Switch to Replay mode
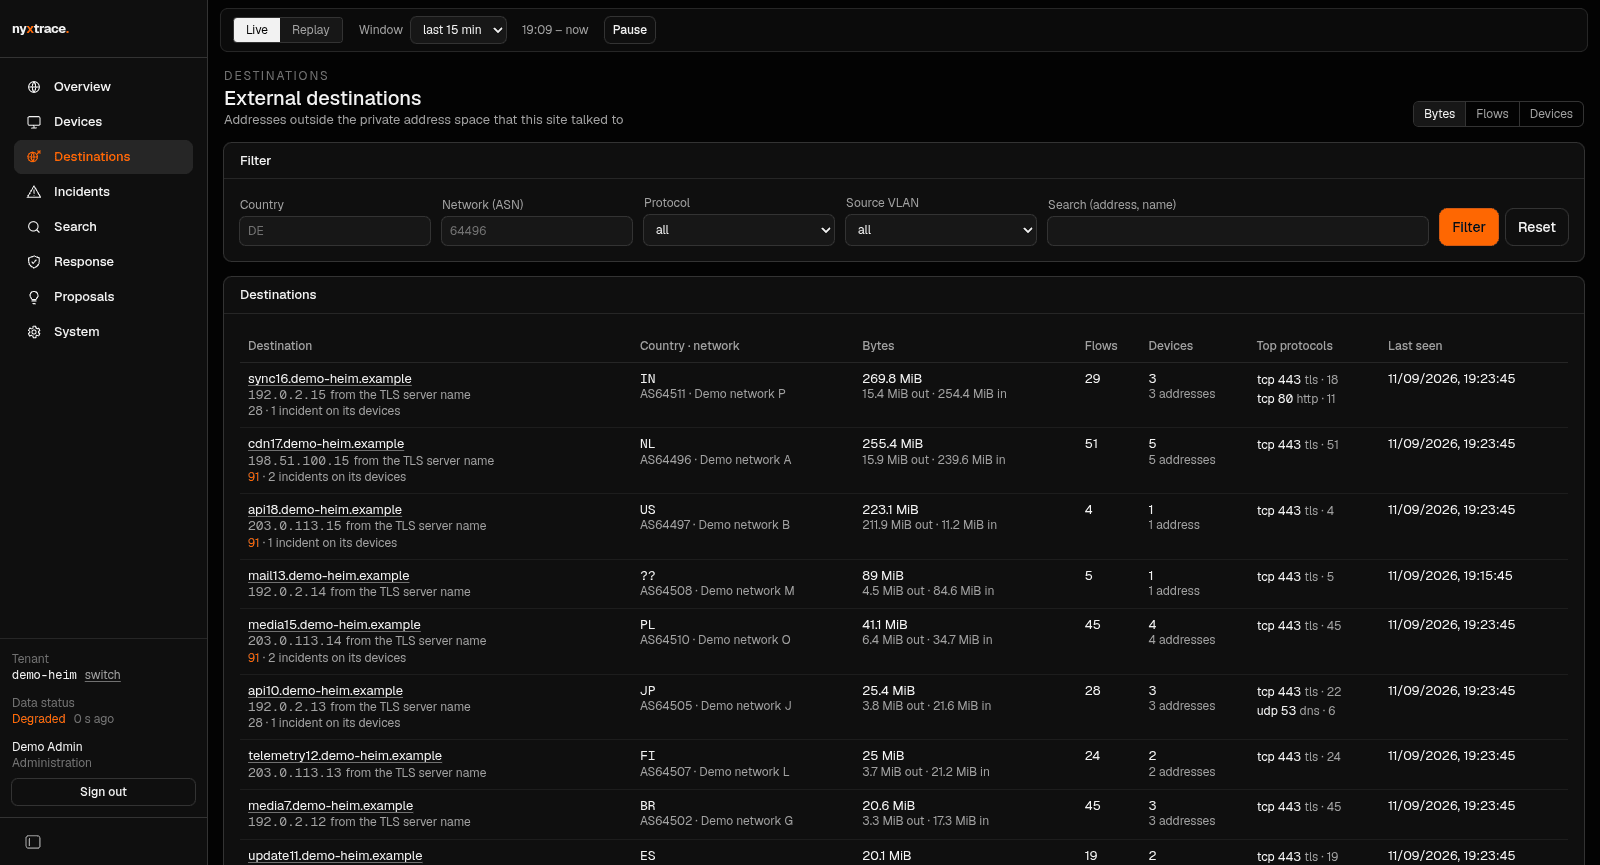Screen dimensions: 1600x865 coord(311,30)
